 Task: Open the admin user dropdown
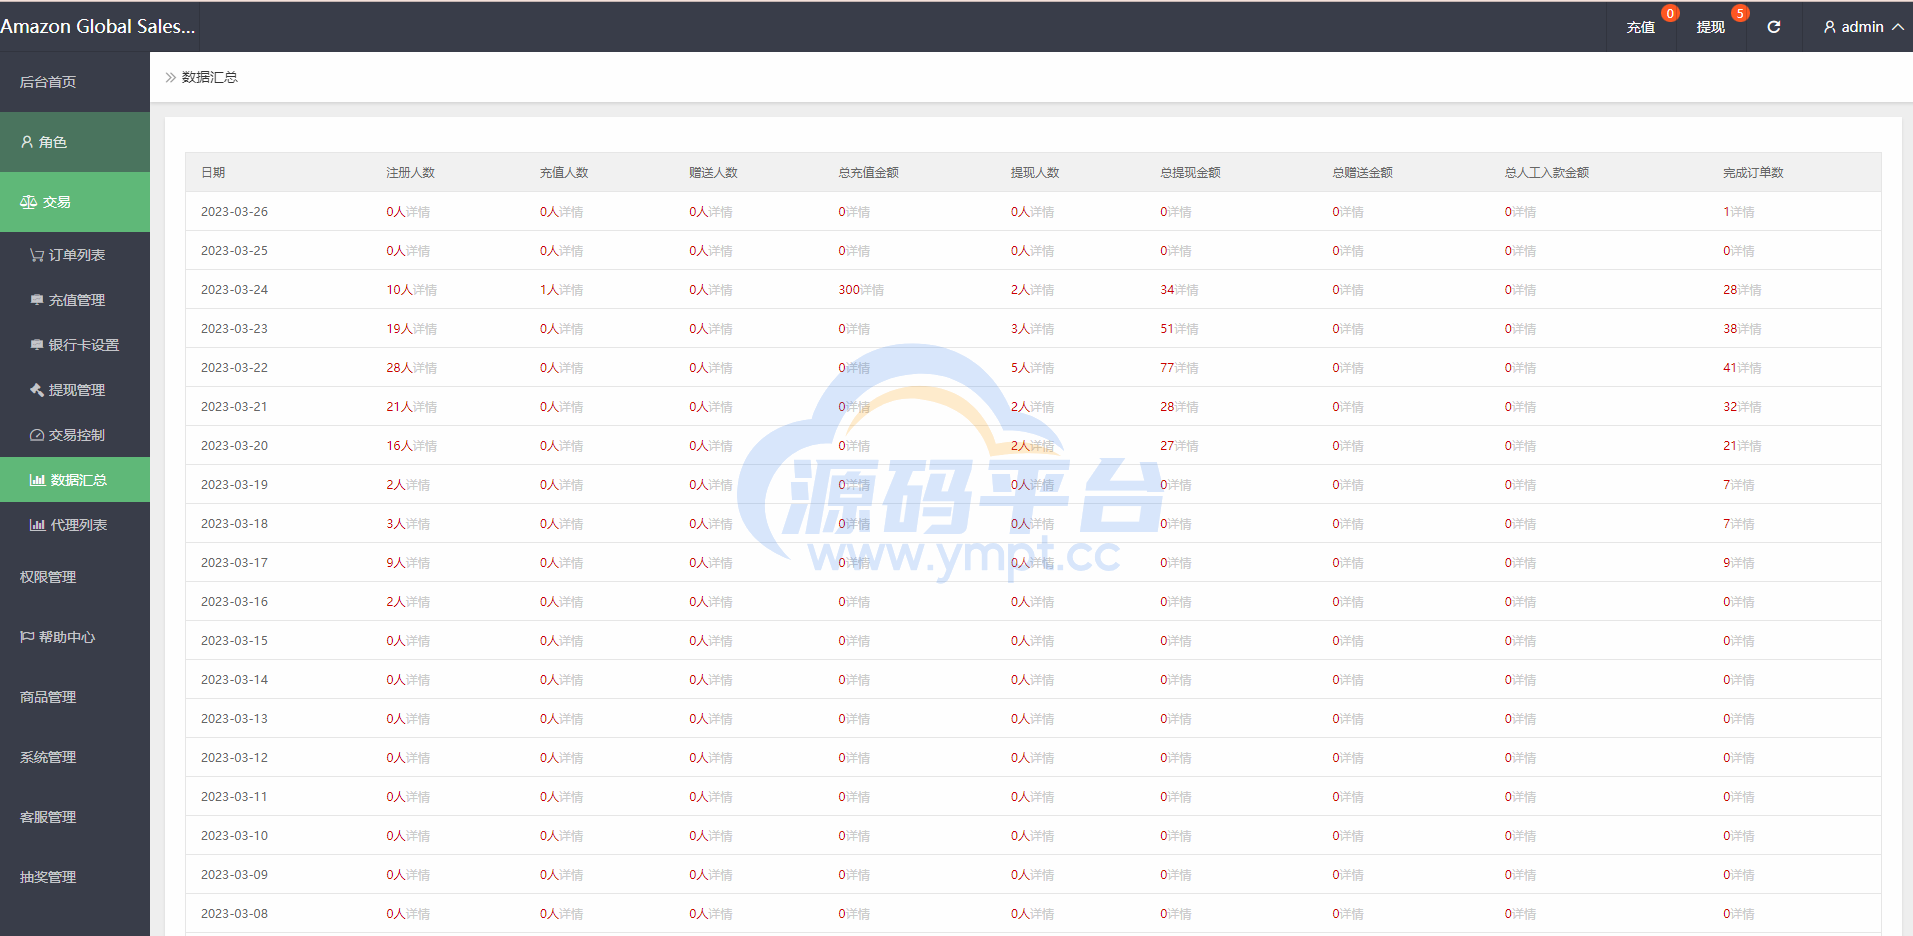point(1863,27)
